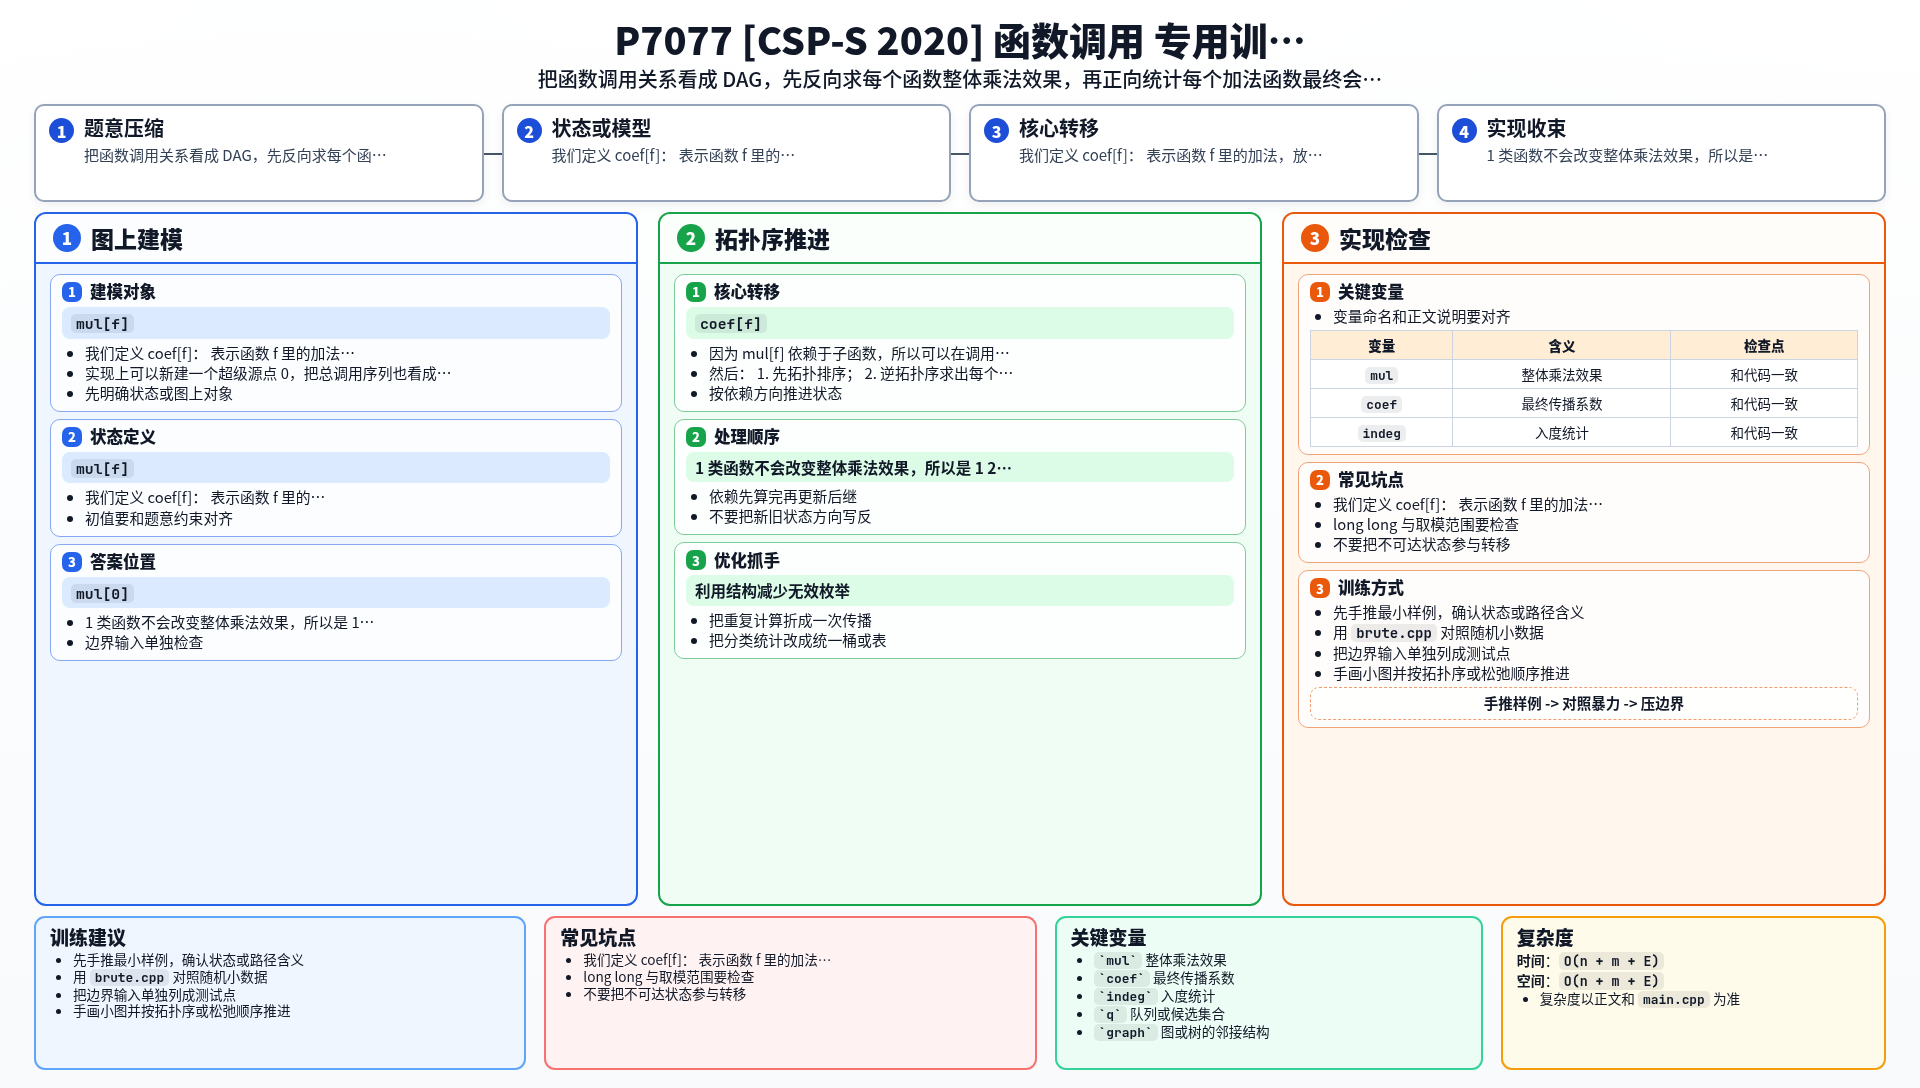Image resolution: width=1920 pixels, height=1088 pixels.
Task: Click the bullet 把分类统计改成统一桶或表
Action: [x=798, y=641]
